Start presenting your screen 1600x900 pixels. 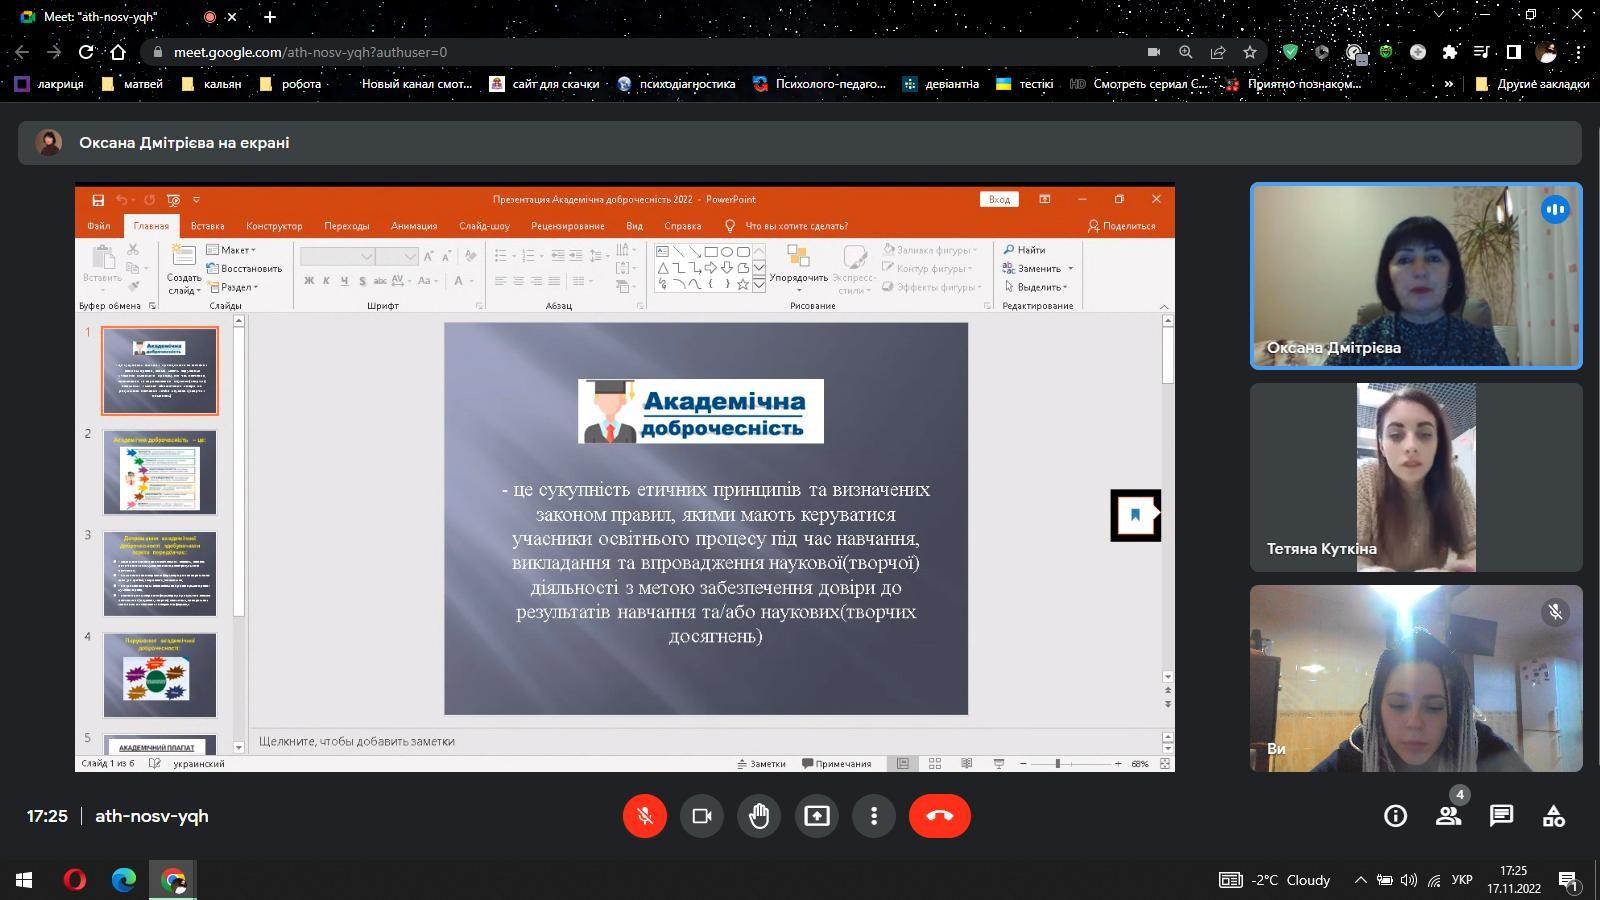click(817, 816)
